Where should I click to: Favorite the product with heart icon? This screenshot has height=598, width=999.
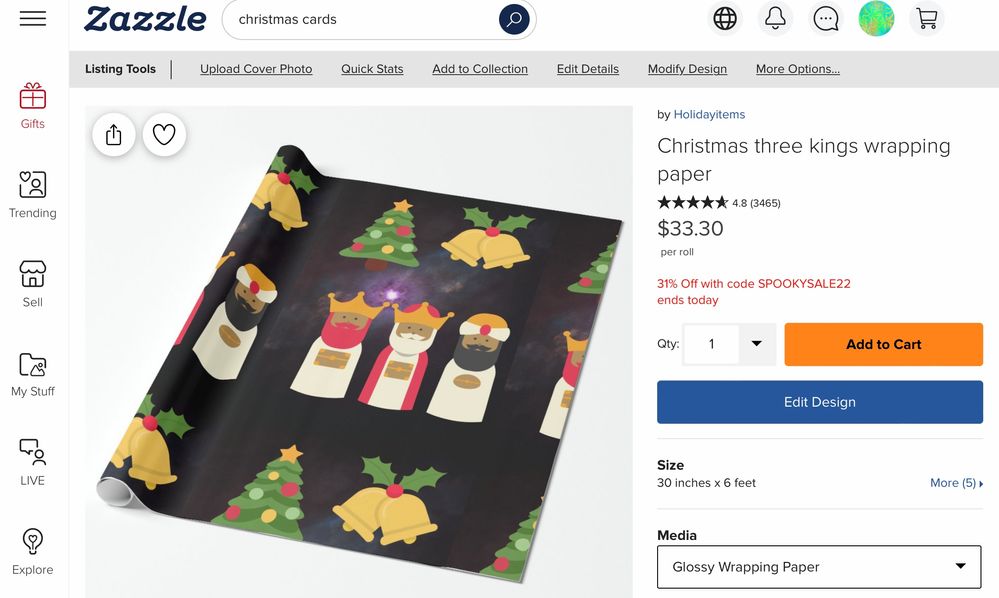pos(164,134)
